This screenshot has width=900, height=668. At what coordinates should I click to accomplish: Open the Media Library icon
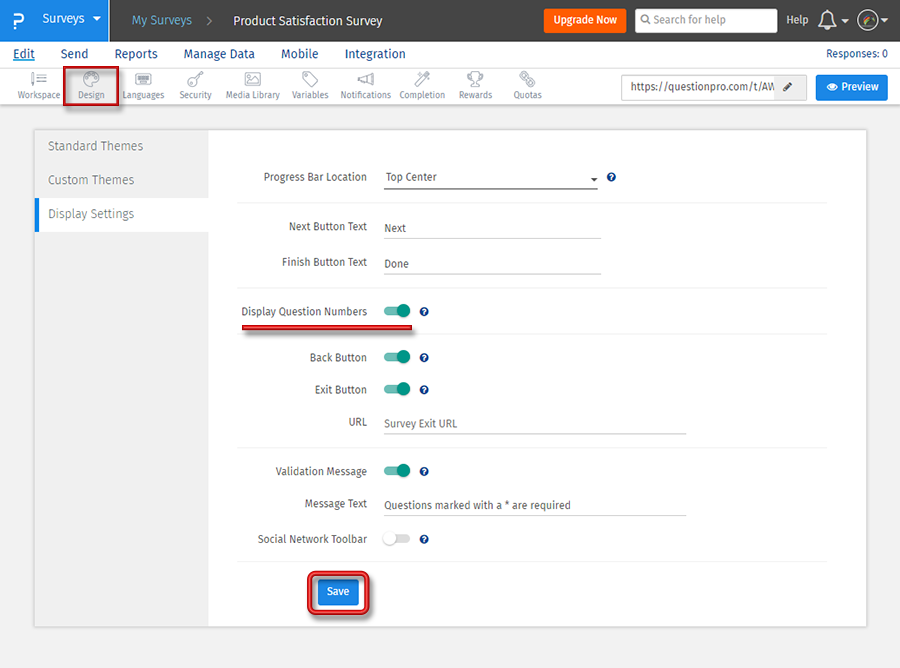(252, 85)
